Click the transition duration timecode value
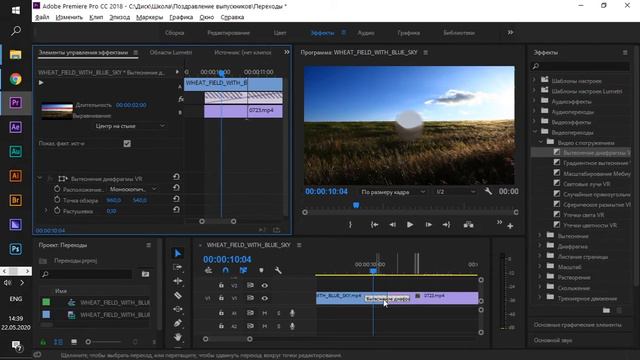 point(131,105)
